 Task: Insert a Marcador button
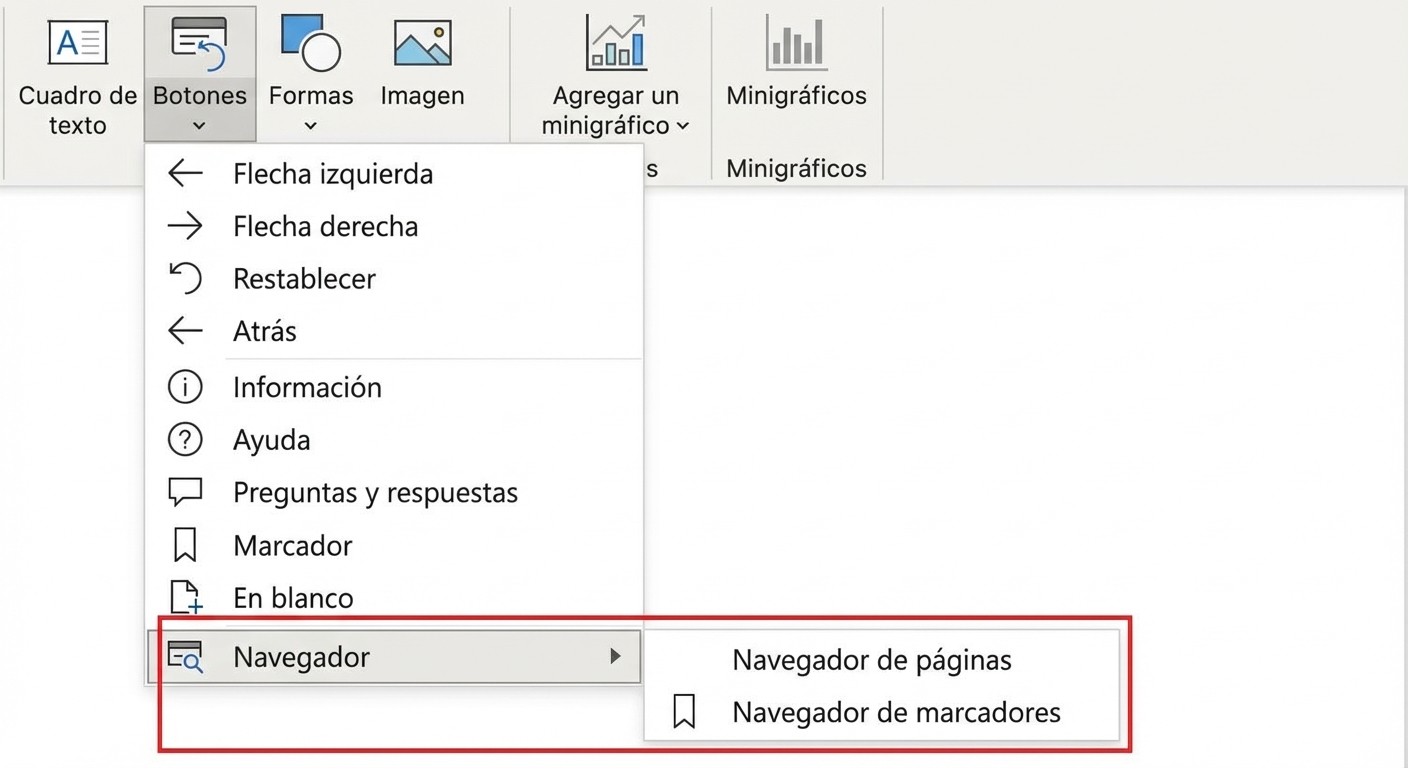(x=394, y=545)
